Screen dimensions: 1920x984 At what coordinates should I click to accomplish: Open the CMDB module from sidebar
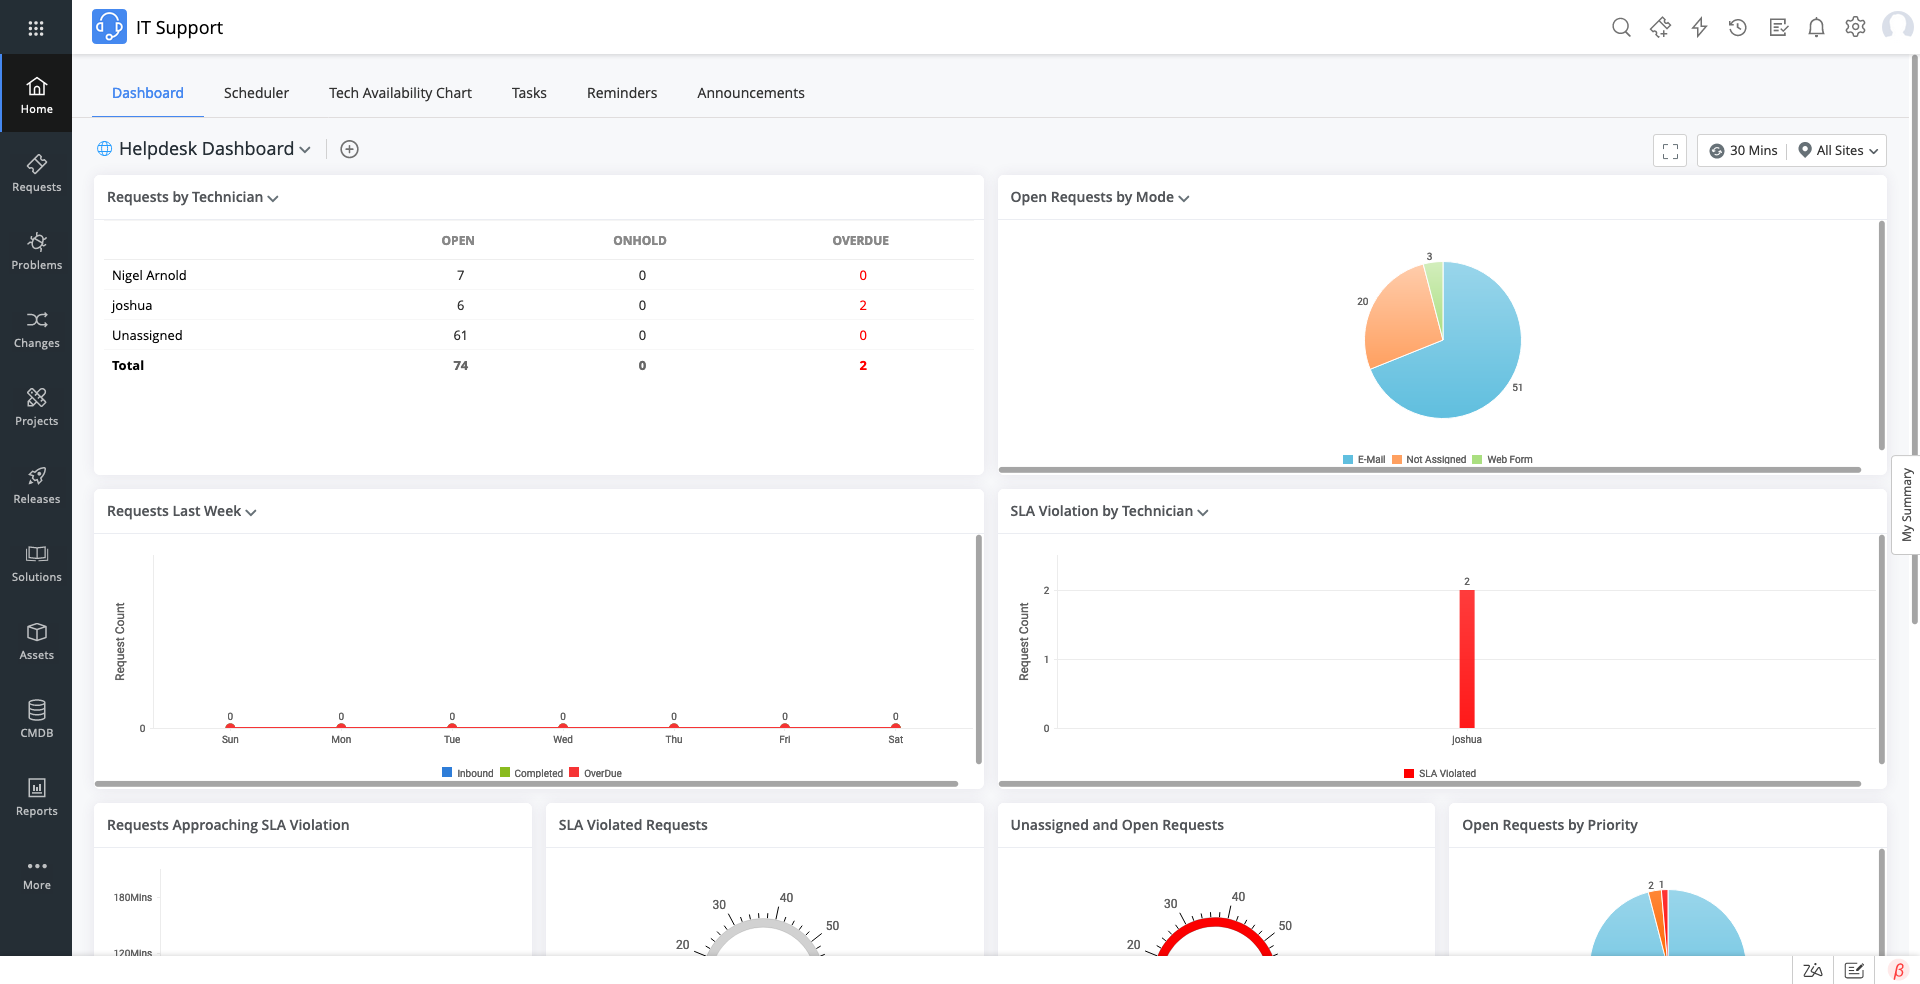[x=36, y=716]
